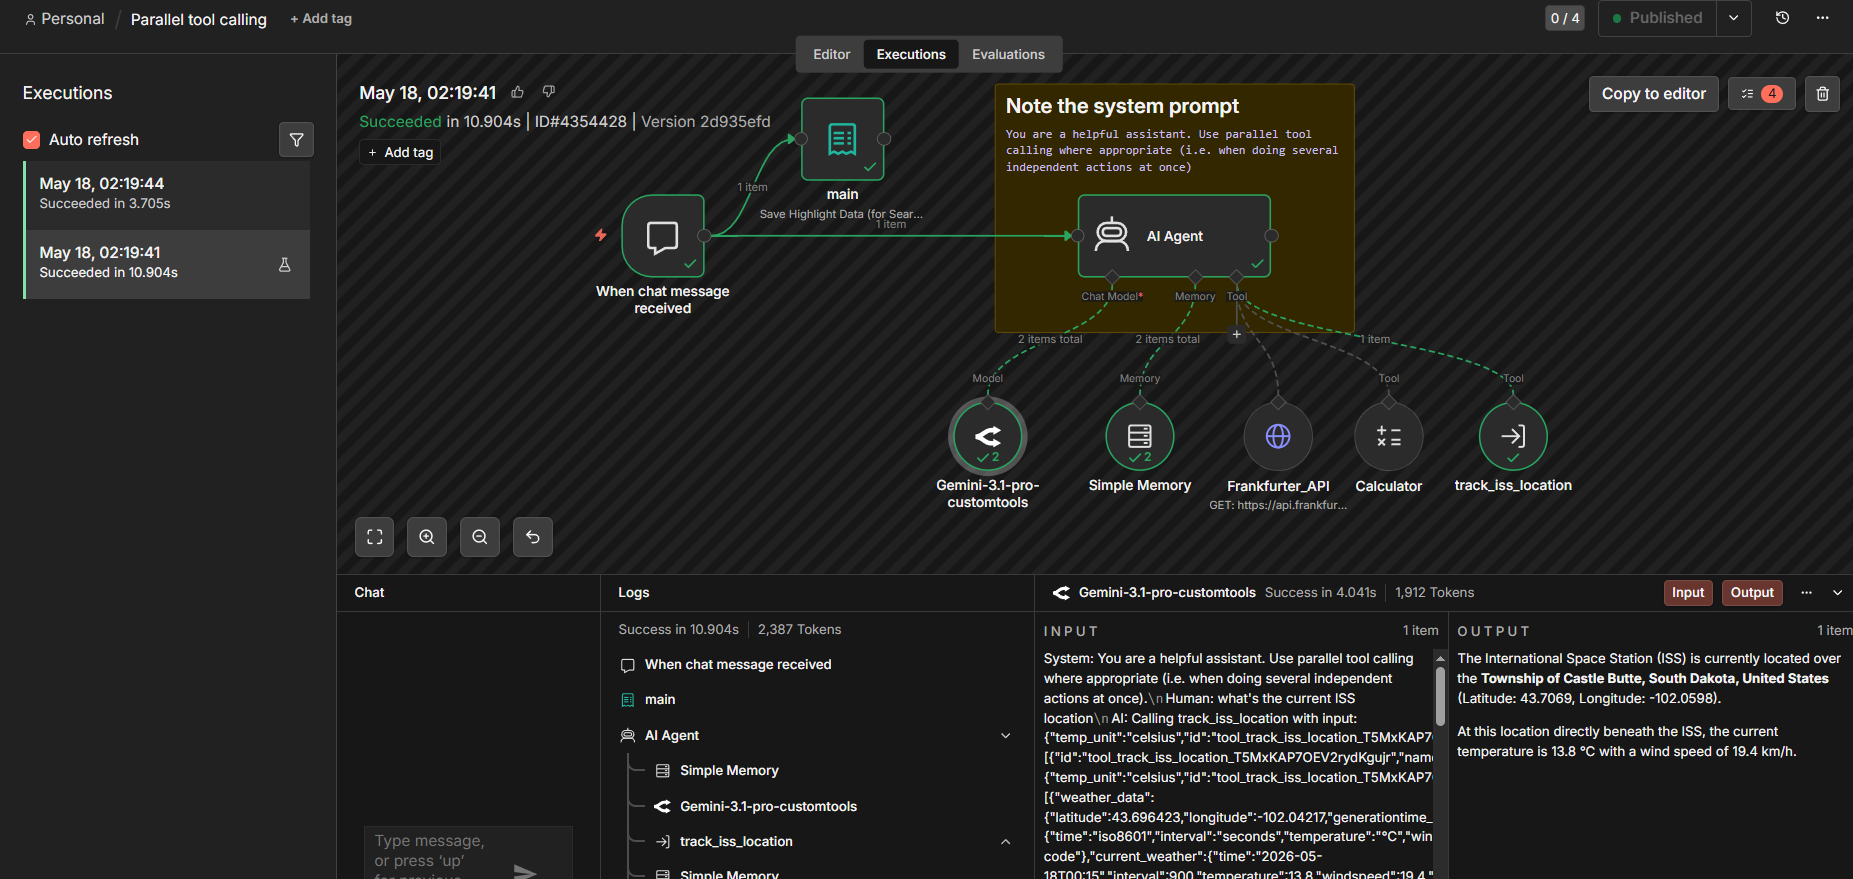This screenshot has height=879, width=1853.
Task: Add tag in the top breadcrumb bar
Action: pos(321,19)
